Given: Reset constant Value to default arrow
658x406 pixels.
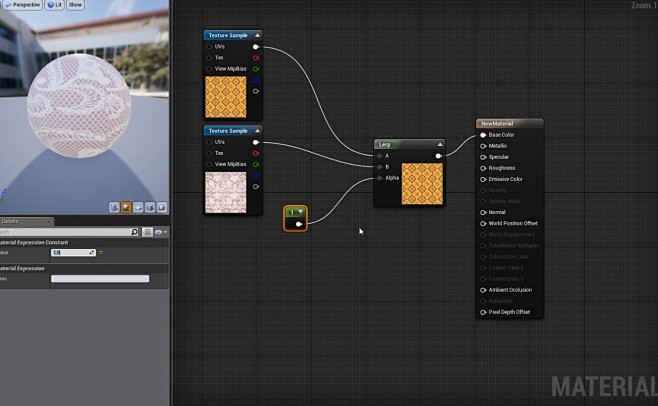Looking at the screenshot, I should [101, 252].
